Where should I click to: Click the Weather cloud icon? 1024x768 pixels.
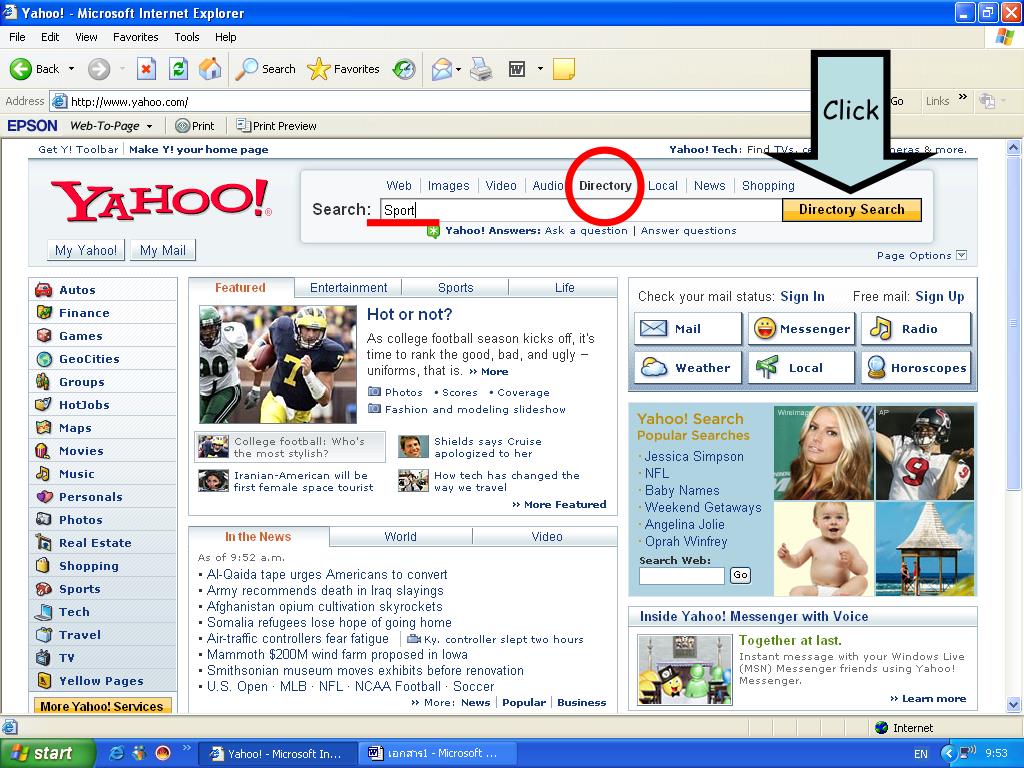(x=654, y=368)
